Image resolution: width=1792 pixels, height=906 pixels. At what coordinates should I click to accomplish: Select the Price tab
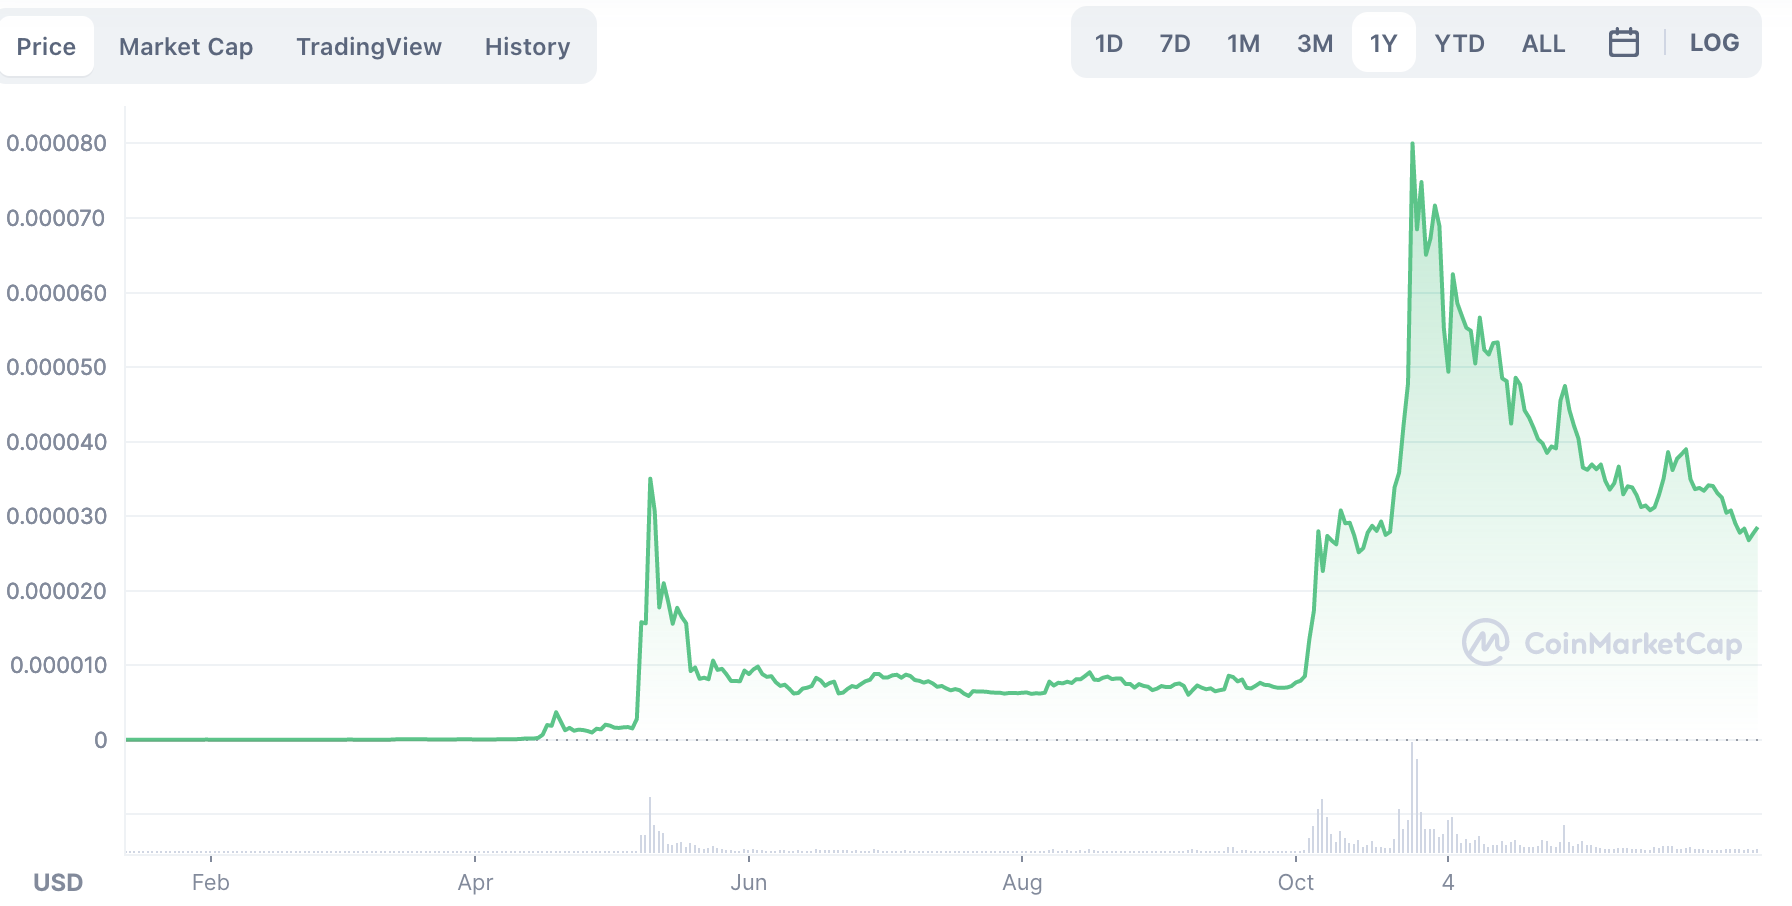point(46,47)
